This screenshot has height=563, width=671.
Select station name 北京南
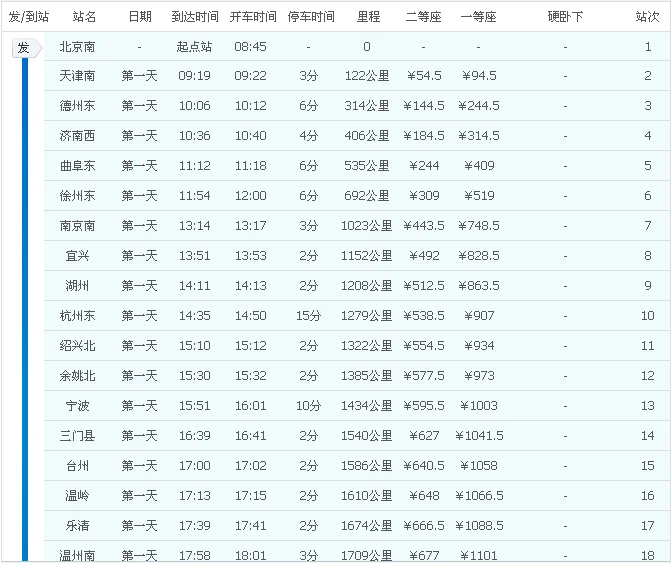pyautogui.click(x=77, y=47)
